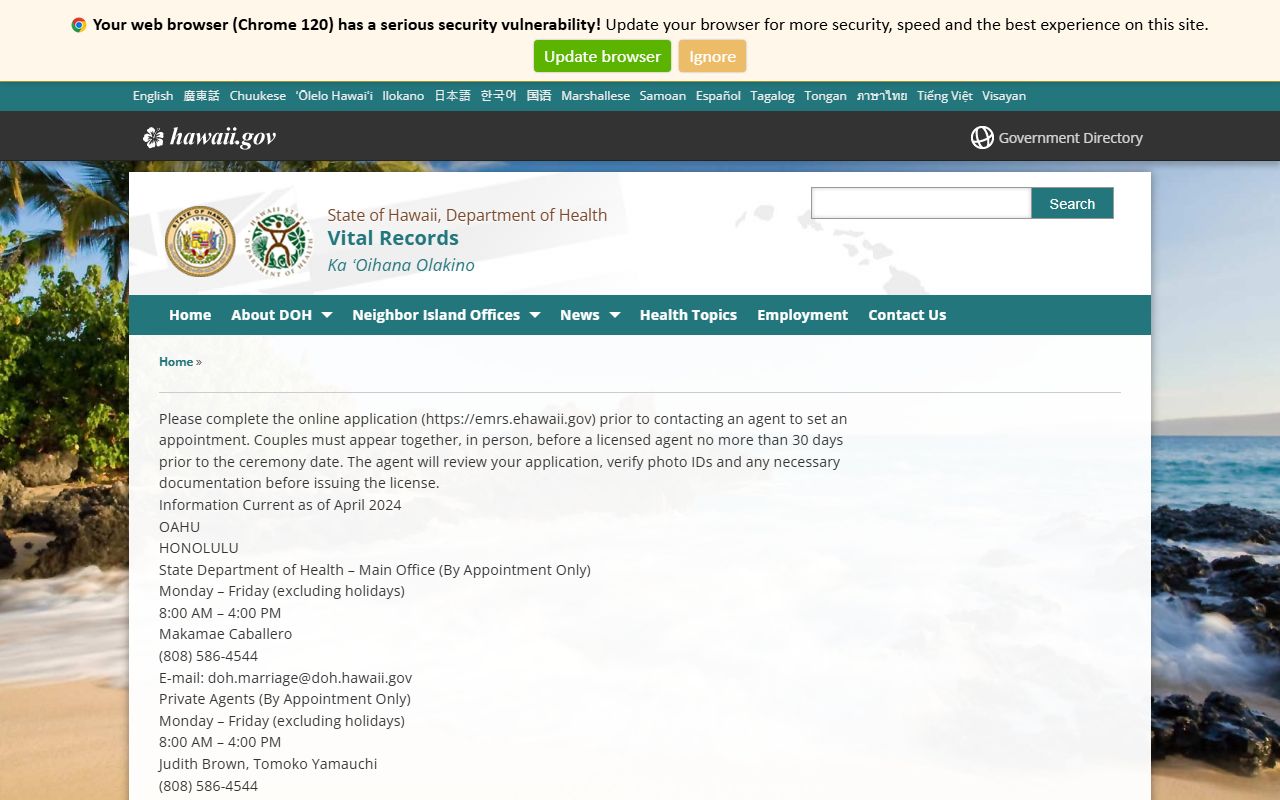
Task: Switch language to Español
Action: [x=718, y=96]
